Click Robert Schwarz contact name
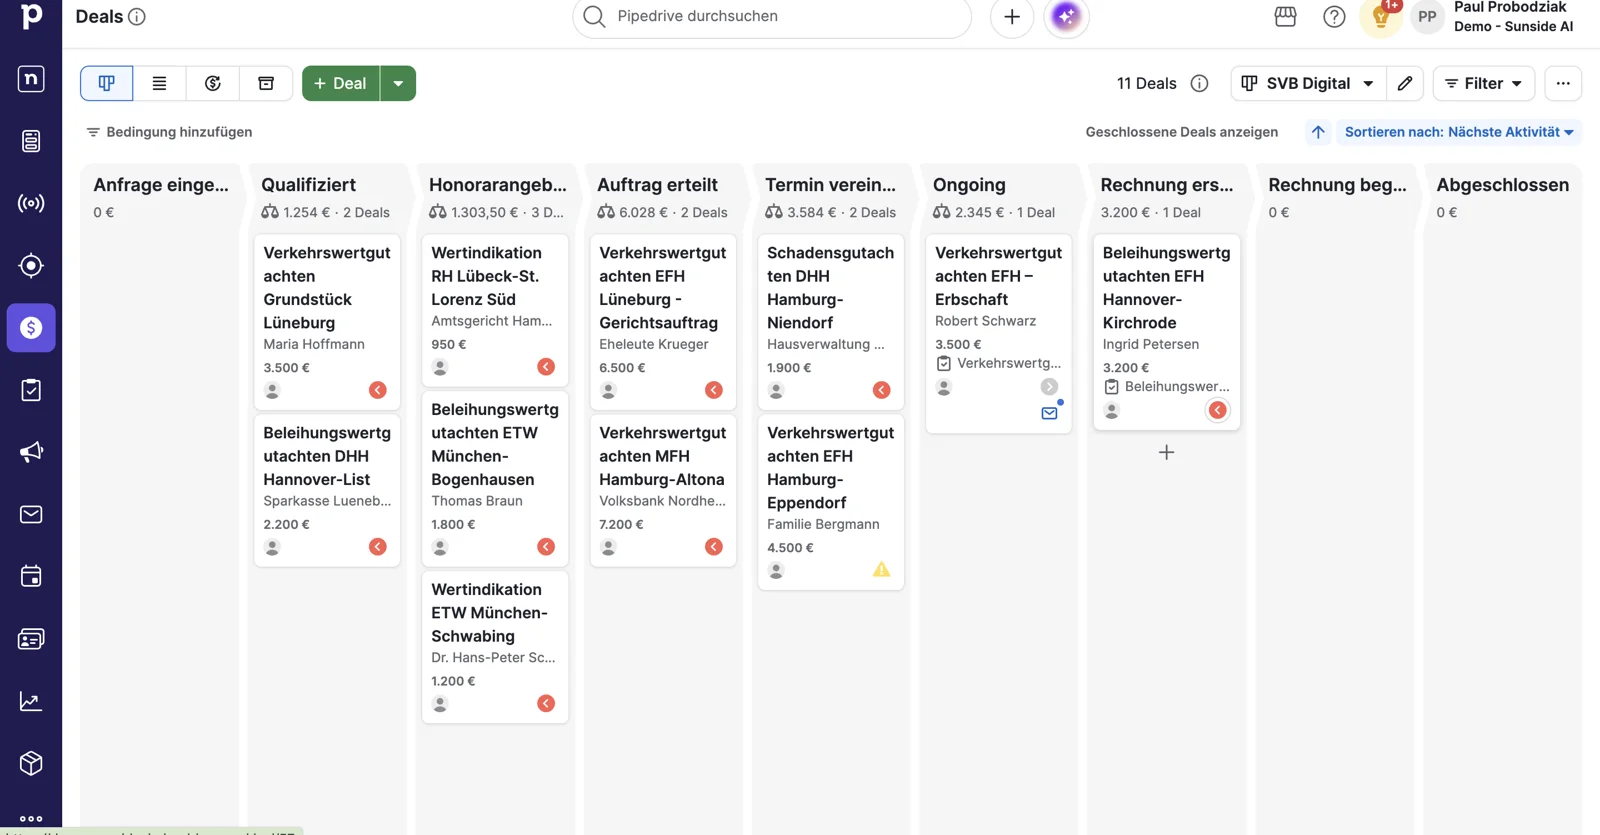The width and height of the screenshot is (1600, 835). pyautogui.click(x=985, y=321)
